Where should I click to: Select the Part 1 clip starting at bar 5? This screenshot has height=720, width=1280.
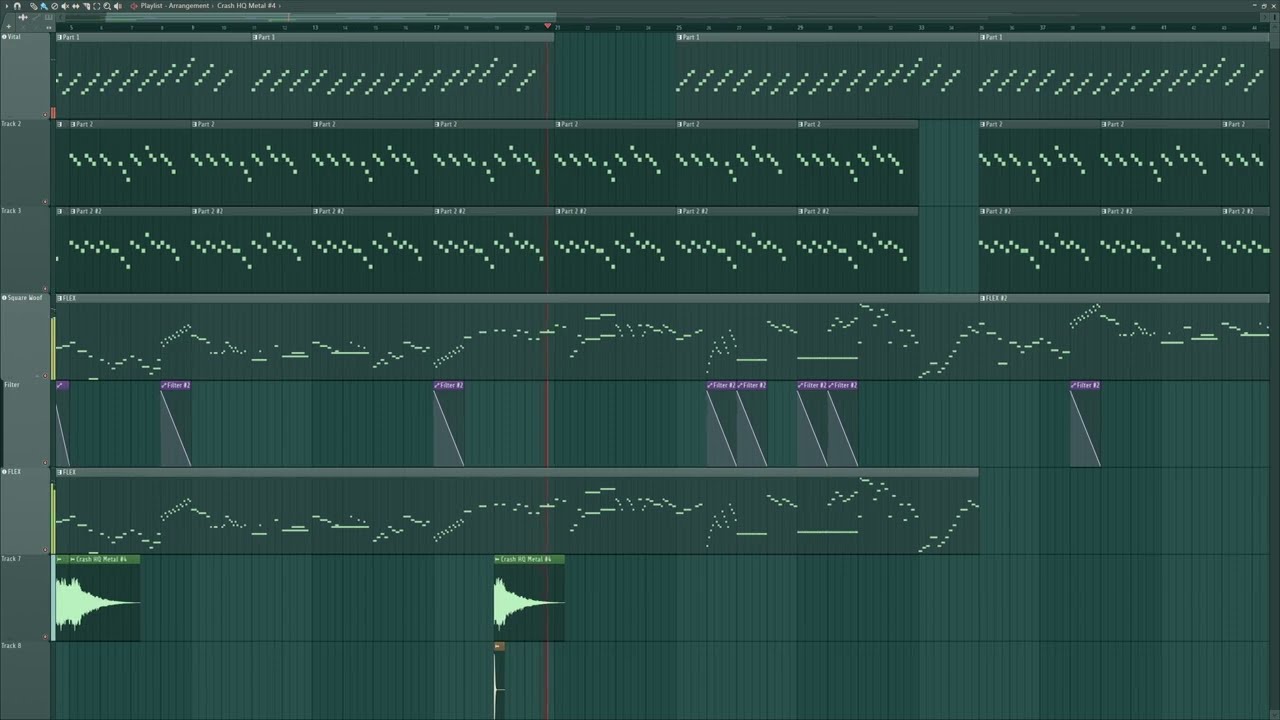tap(153, 75)
